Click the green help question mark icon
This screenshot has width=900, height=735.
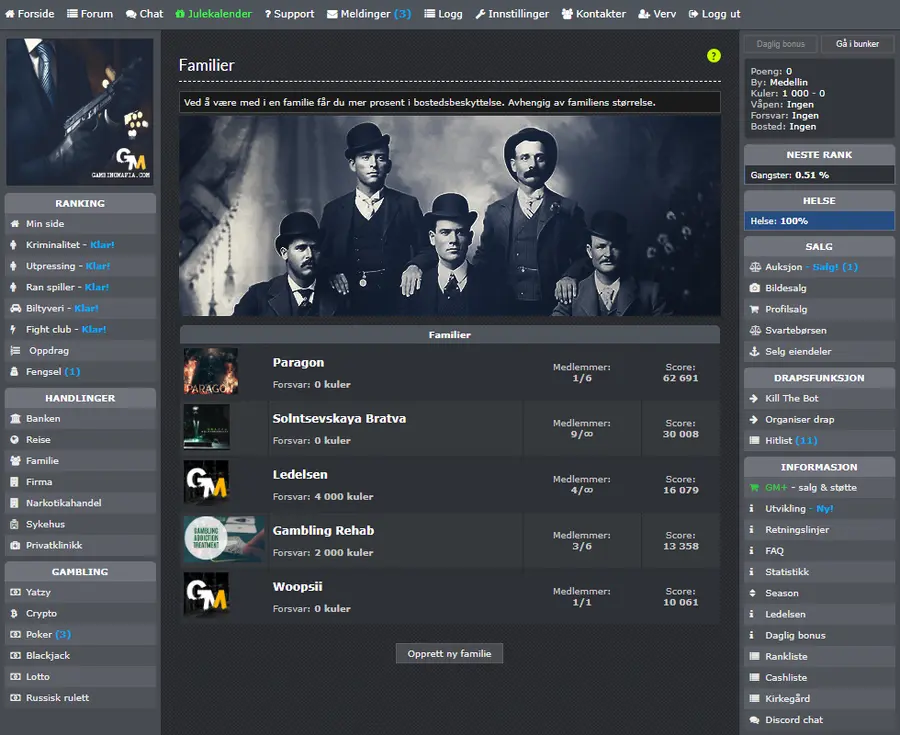[713, 56]
